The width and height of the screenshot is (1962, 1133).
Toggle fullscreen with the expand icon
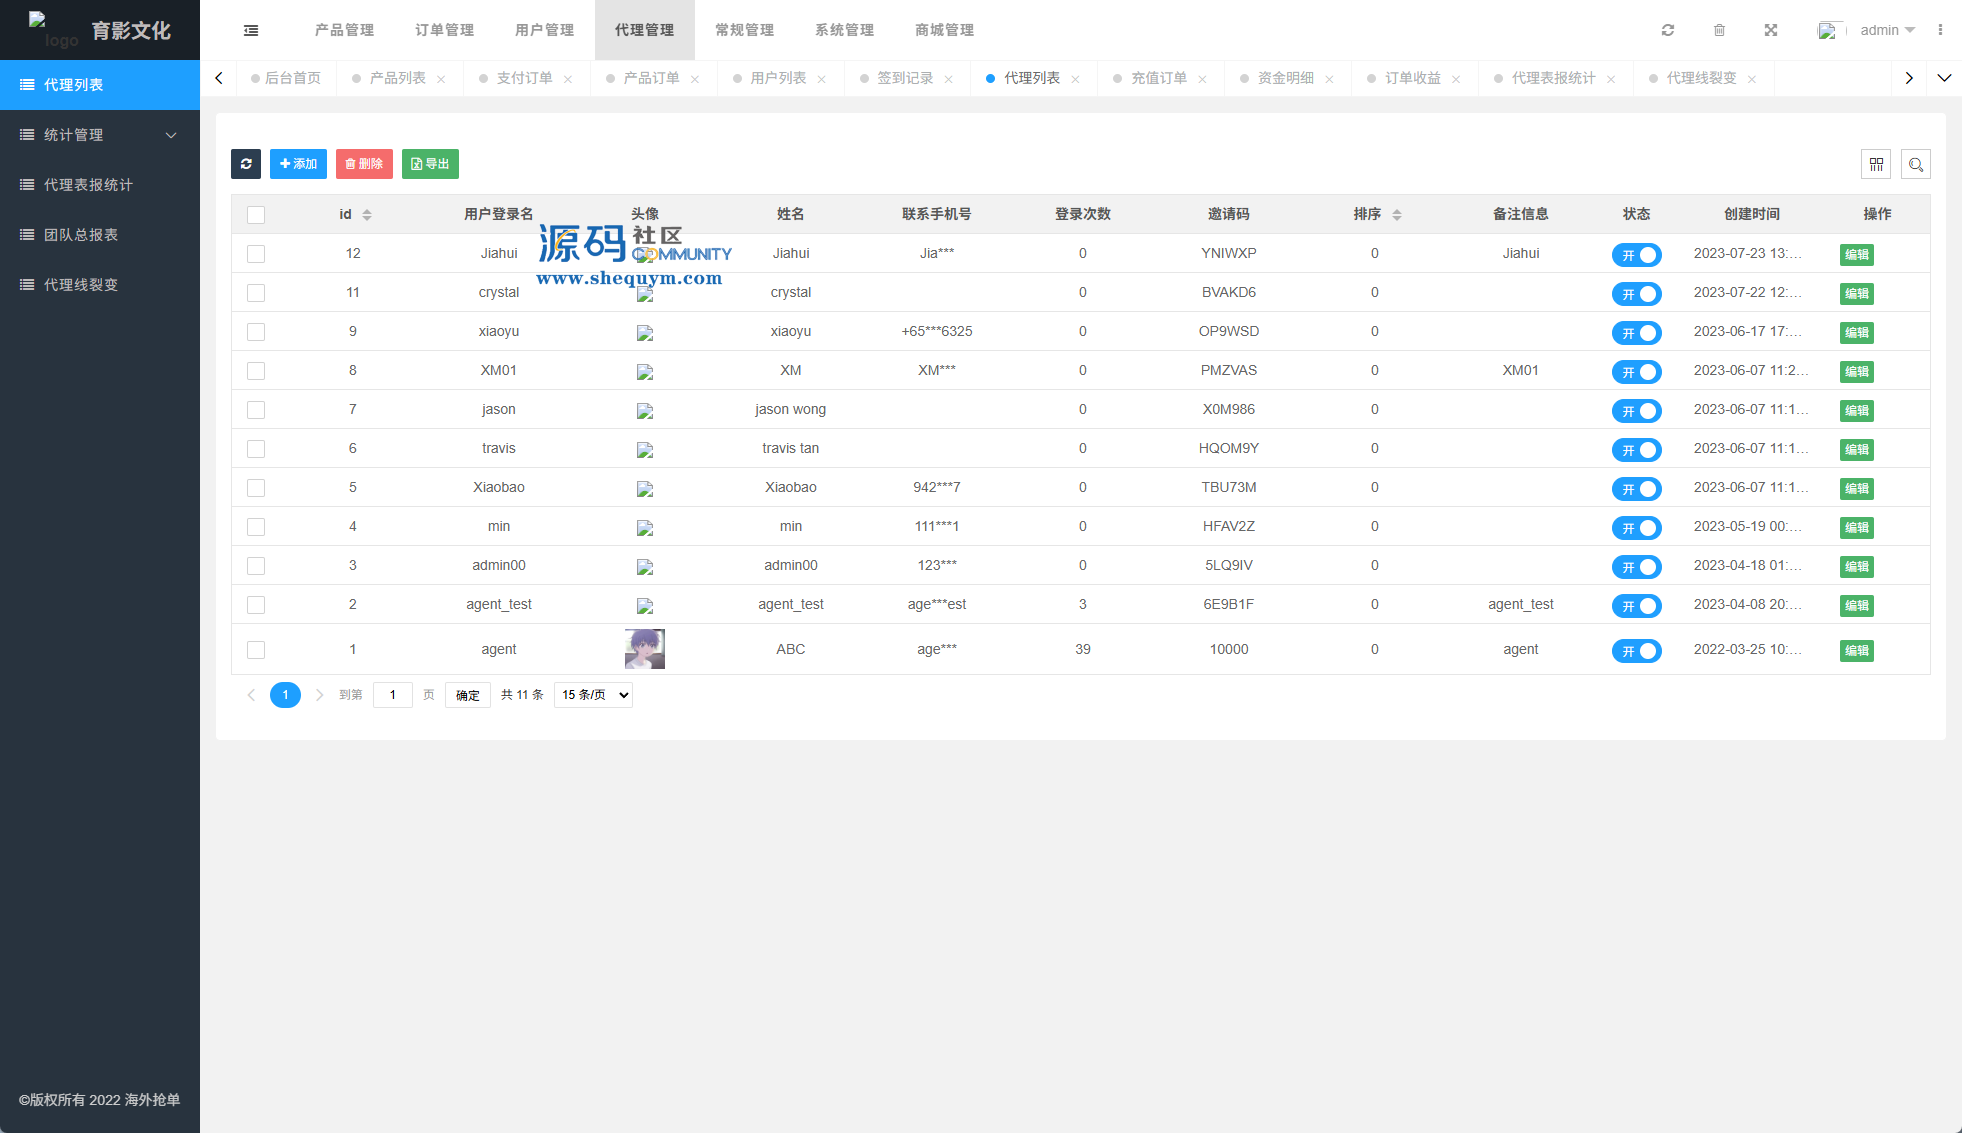1771,30
